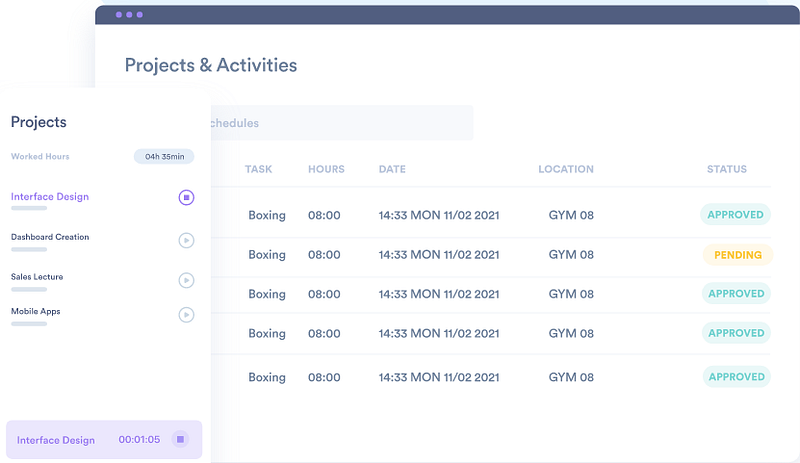Click the 04h 35min worked hours badge

[x=164, y=156]
